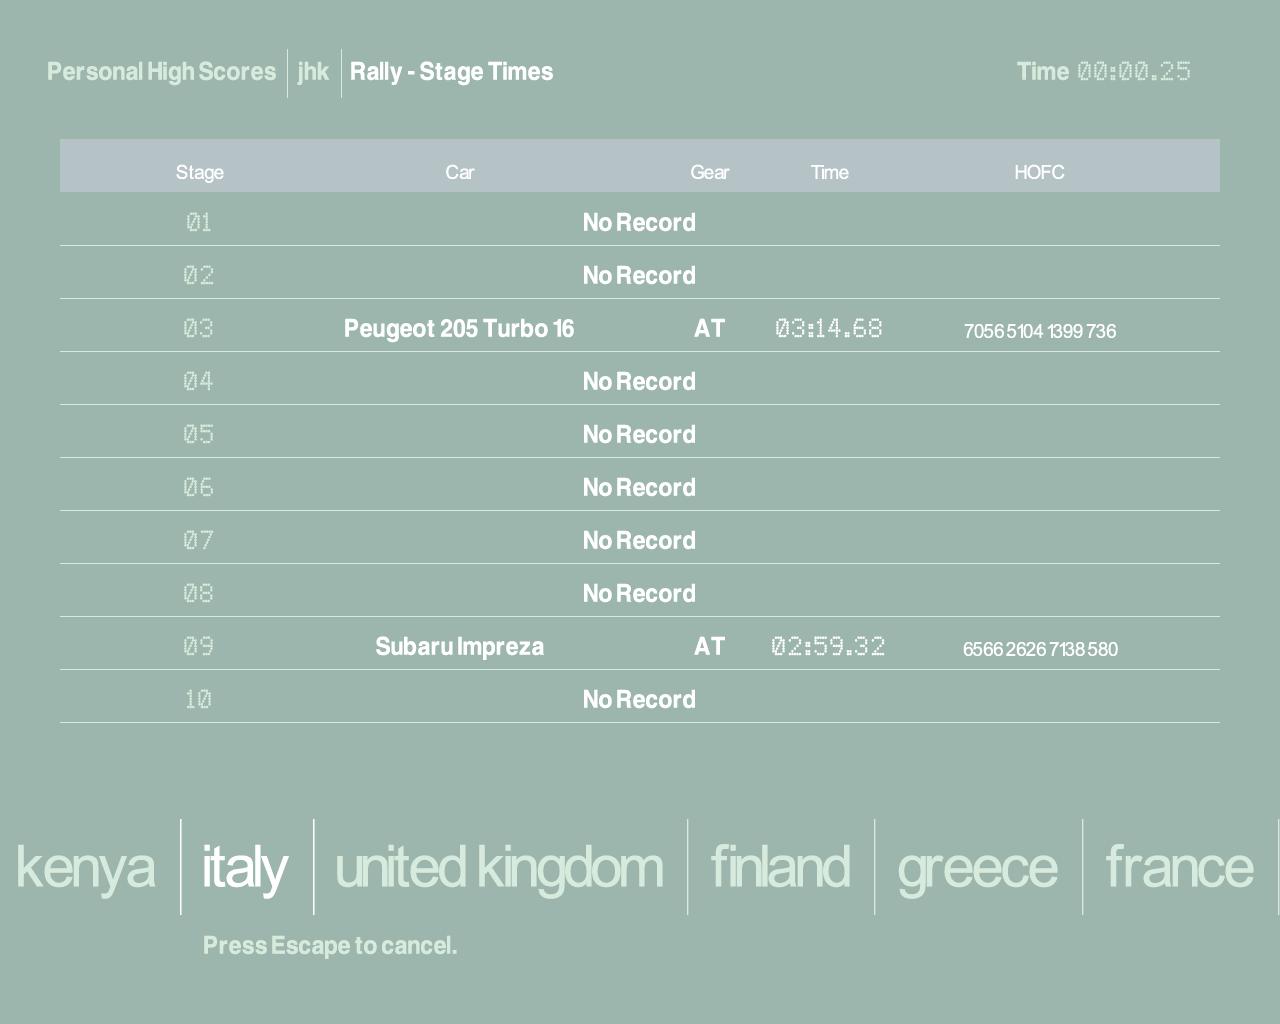
Task: Select the Peugeot 205 Turbo 16 record
Action: coord(459,329)
